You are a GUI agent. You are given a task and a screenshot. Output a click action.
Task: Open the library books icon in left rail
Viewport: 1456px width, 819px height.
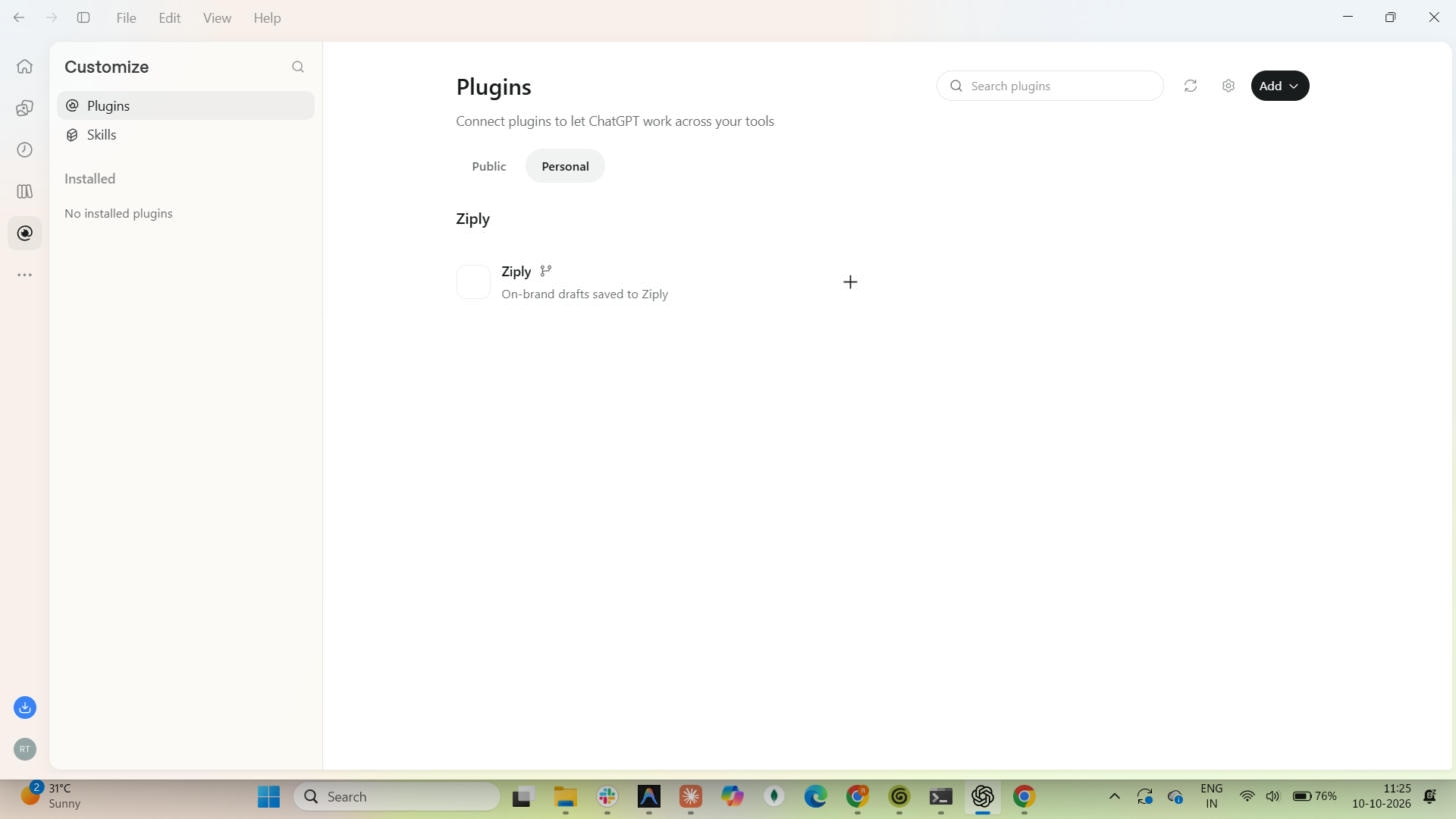tap(25, 191)
